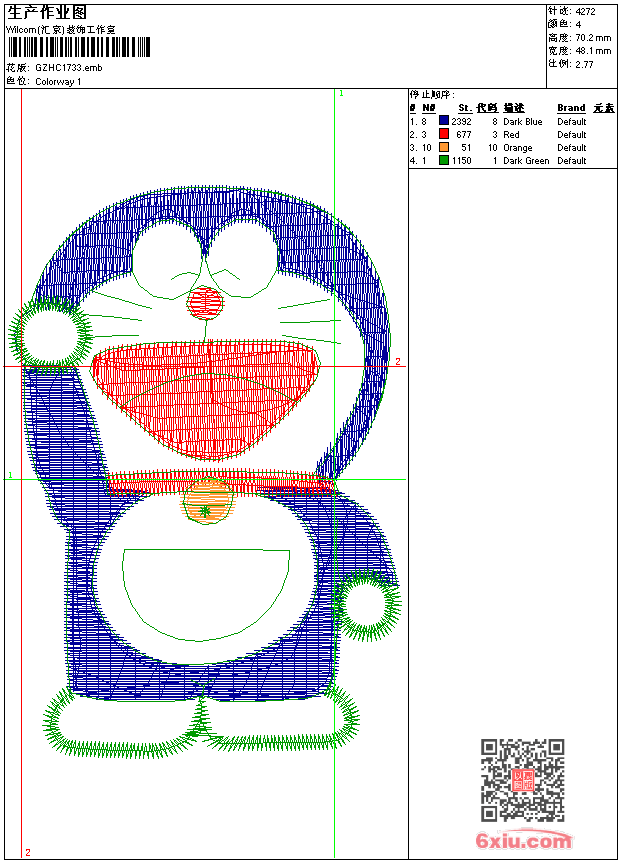Click the St. column header
The width and height of the screenshot is (620, 860).
click(465, 108)
